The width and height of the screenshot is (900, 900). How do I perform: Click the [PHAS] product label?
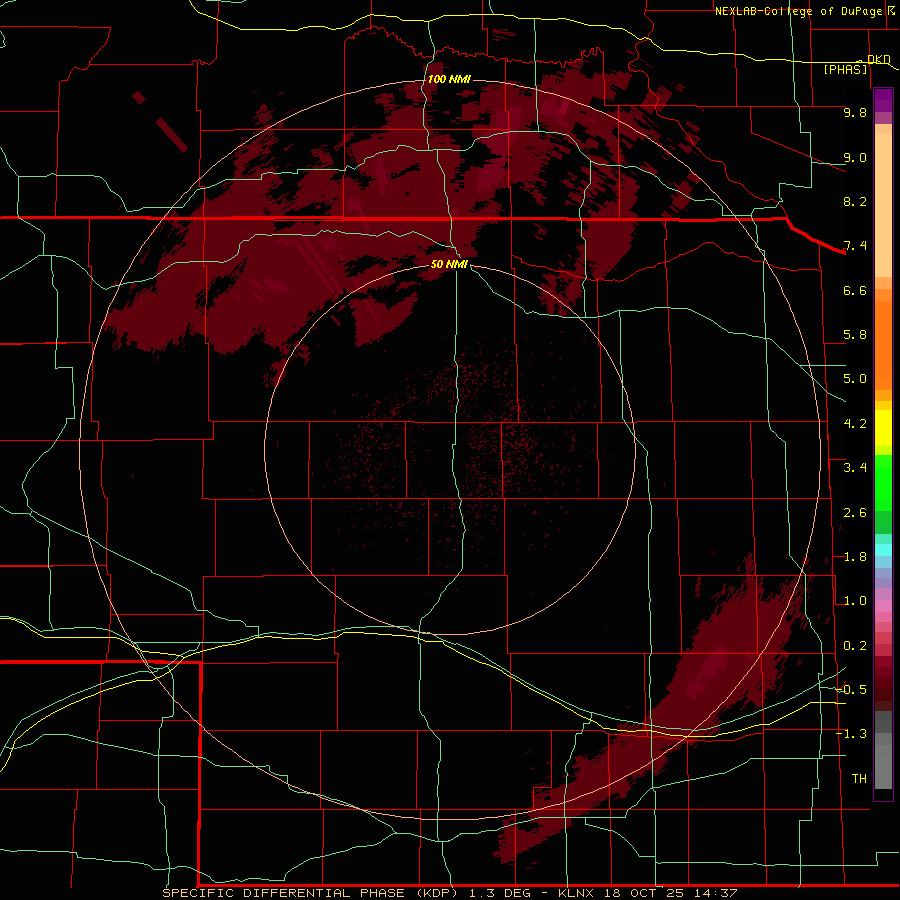tap(845, 69)
